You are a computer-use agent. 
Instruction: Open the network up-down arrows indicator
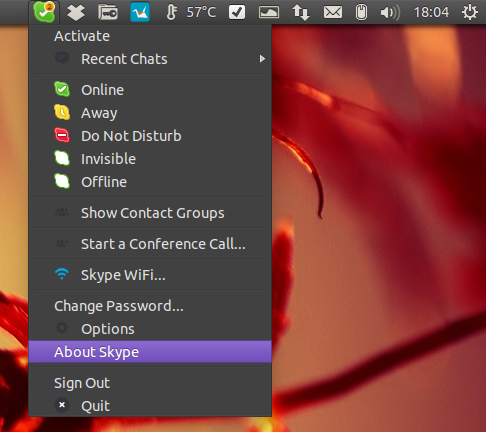pyautogui.click(x=301, y=13)
